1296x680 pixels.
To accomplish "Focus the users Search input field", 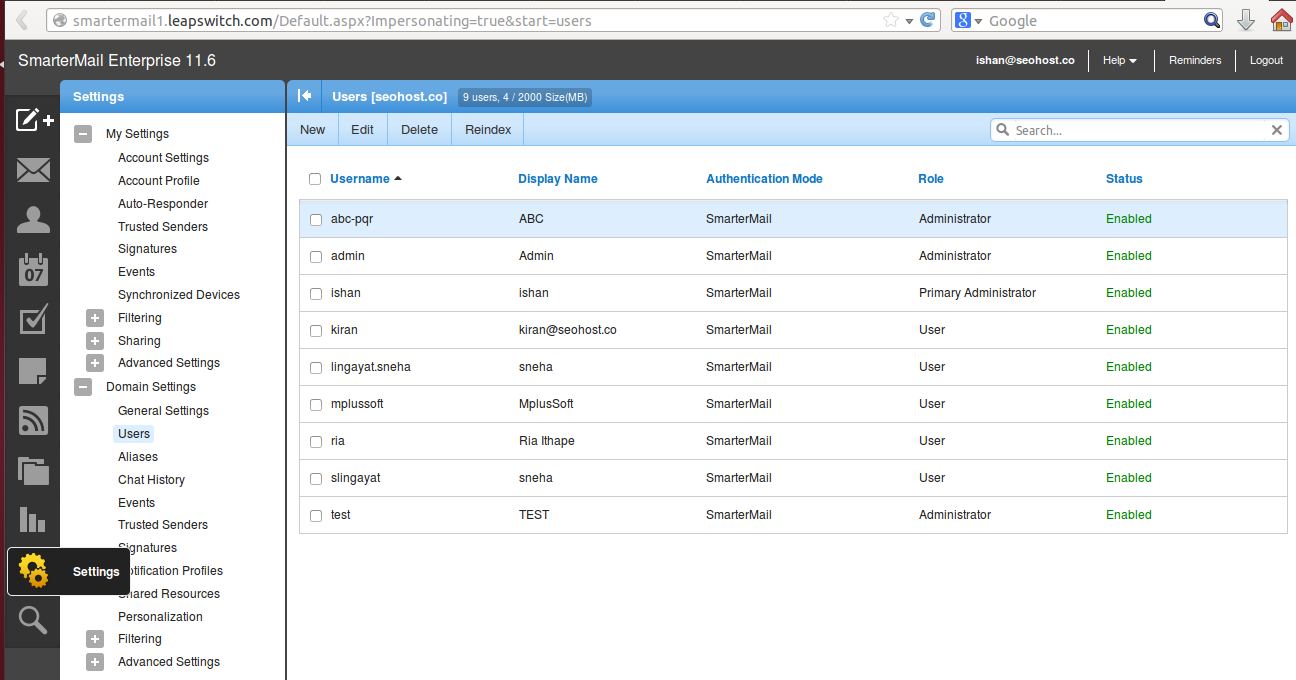I will [1140, 130].
